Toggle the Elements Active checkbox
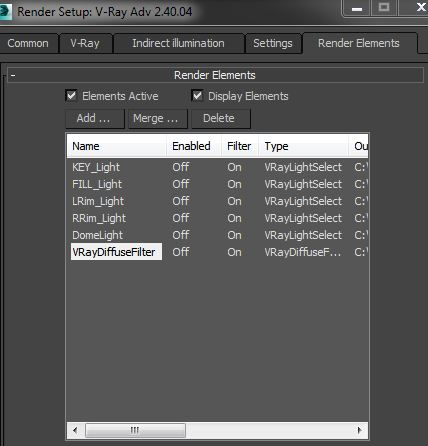Screen dimensions: 428x446 click(x=71, y=96)
